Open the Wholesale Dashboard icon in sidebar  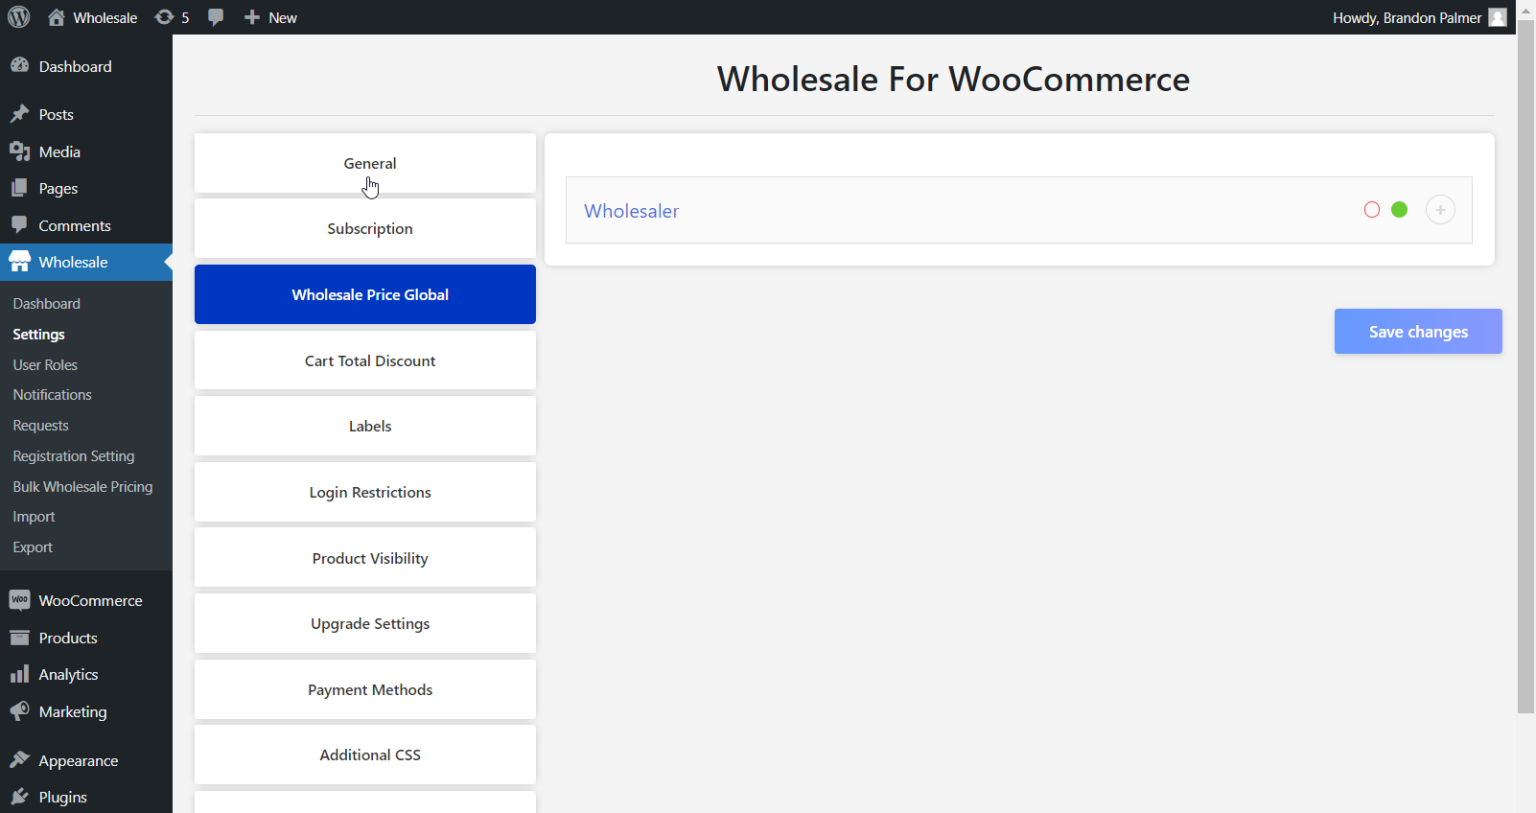point(18,261)
